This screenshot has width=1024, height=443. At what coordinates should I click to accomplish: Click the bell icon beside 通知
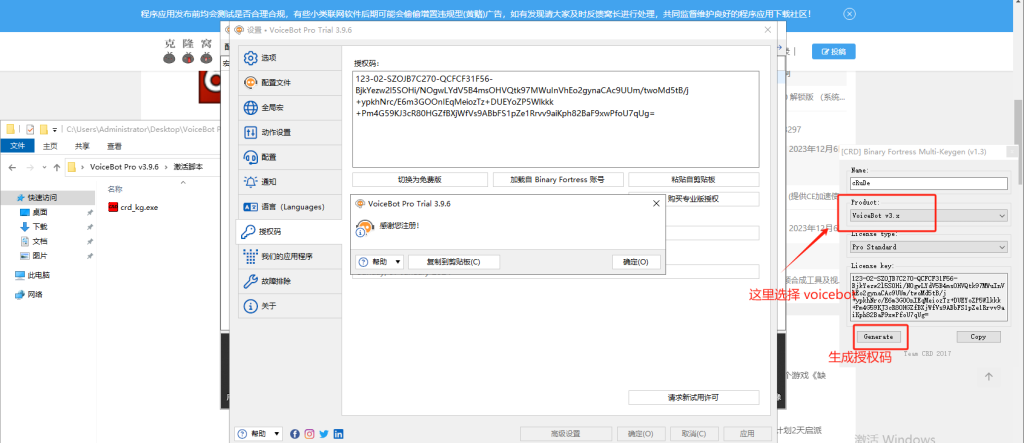point(250,182)
